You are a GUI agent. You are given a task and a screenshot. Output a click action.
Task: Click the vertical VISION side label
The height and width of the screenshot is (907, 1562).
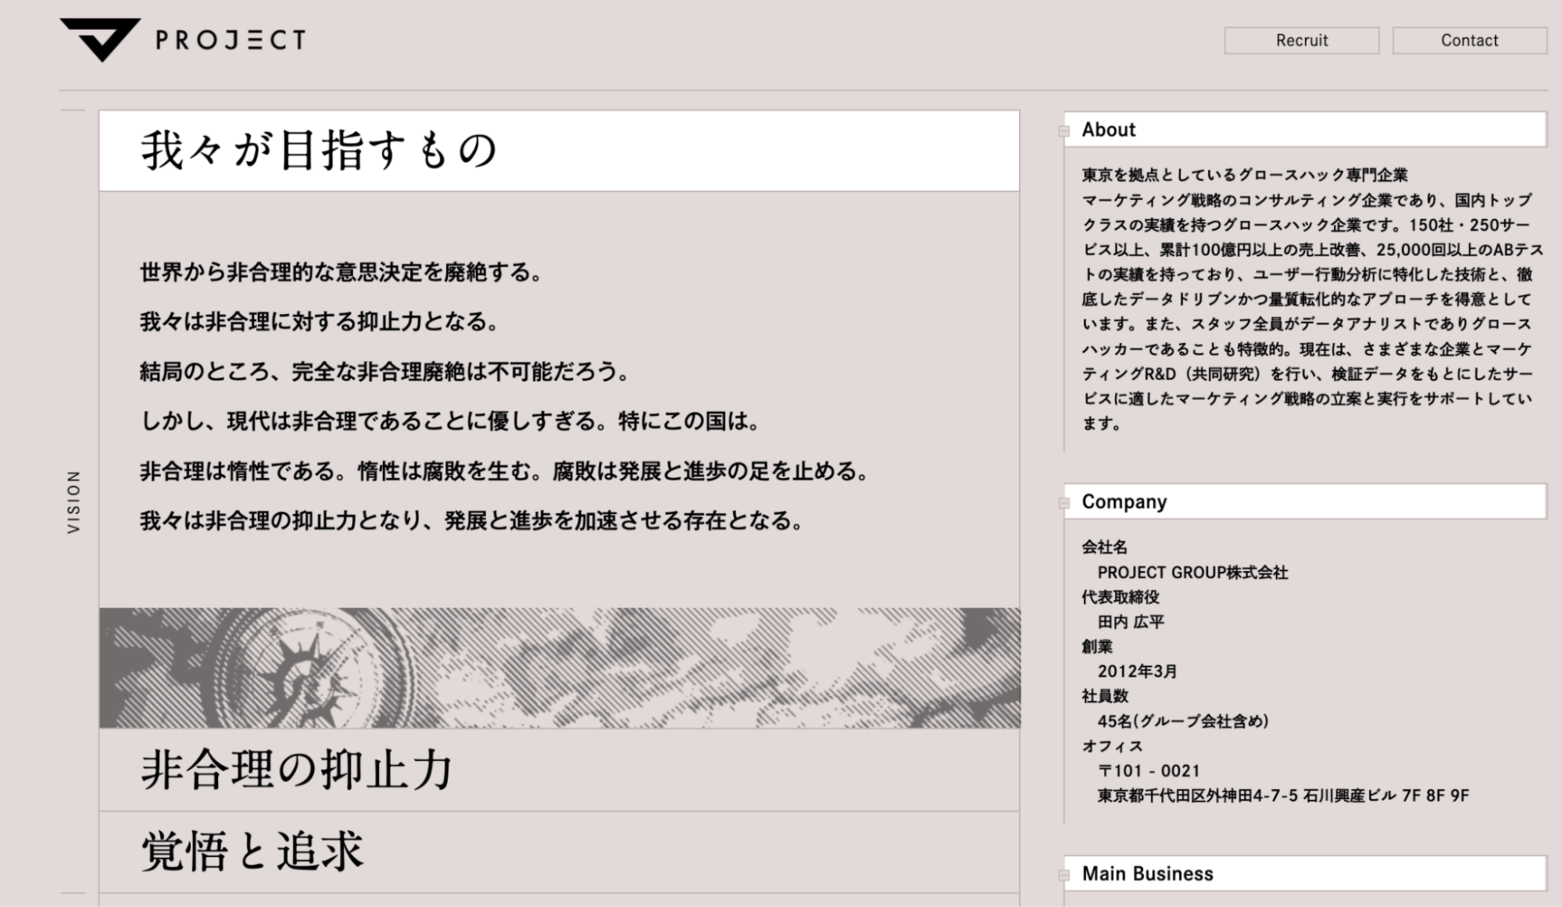click(x=74, y=501)
